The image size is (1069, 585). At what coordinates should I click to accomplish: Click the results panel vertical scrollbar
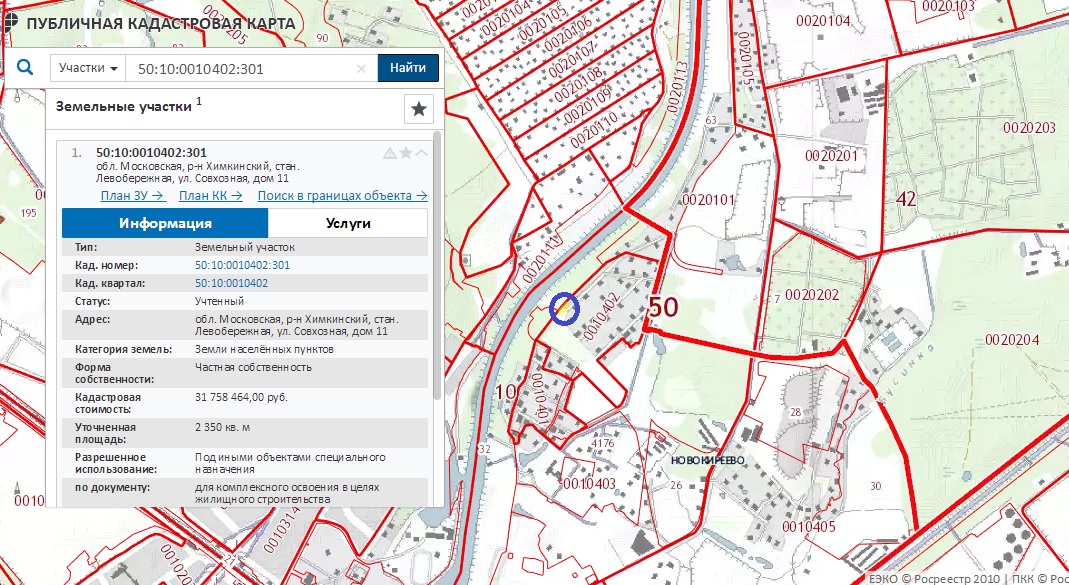[438, 266]
